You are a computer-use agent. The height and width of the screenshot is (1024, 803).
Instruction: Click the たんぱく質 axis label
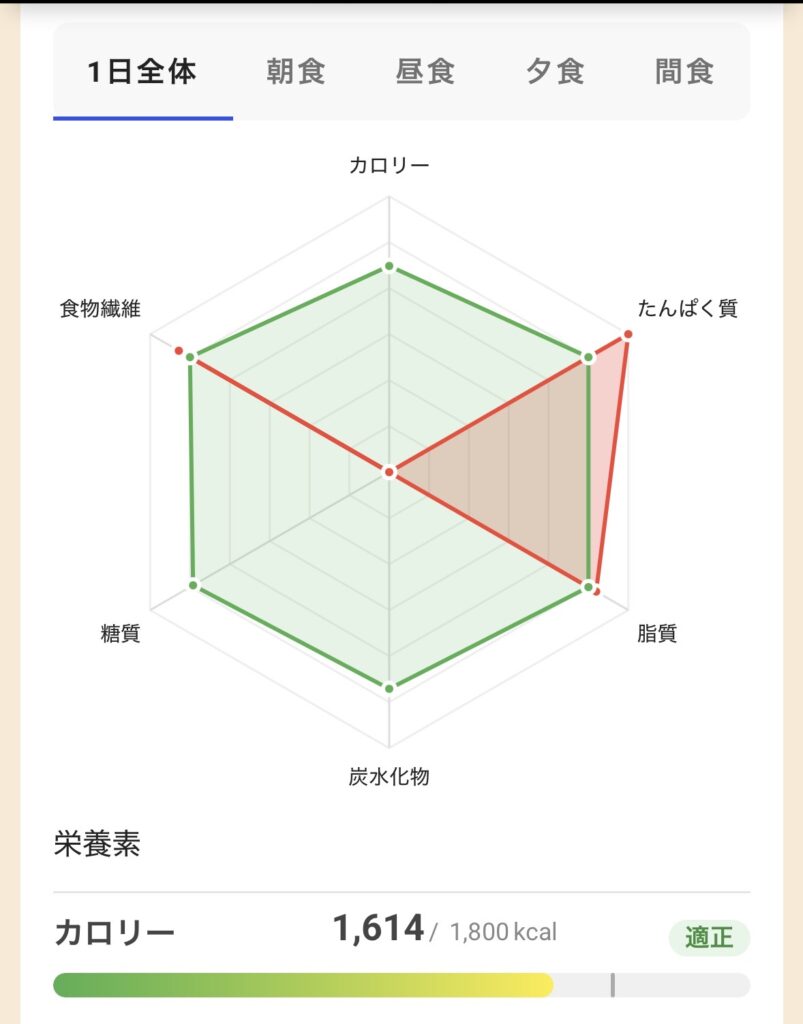pos(688,309)
